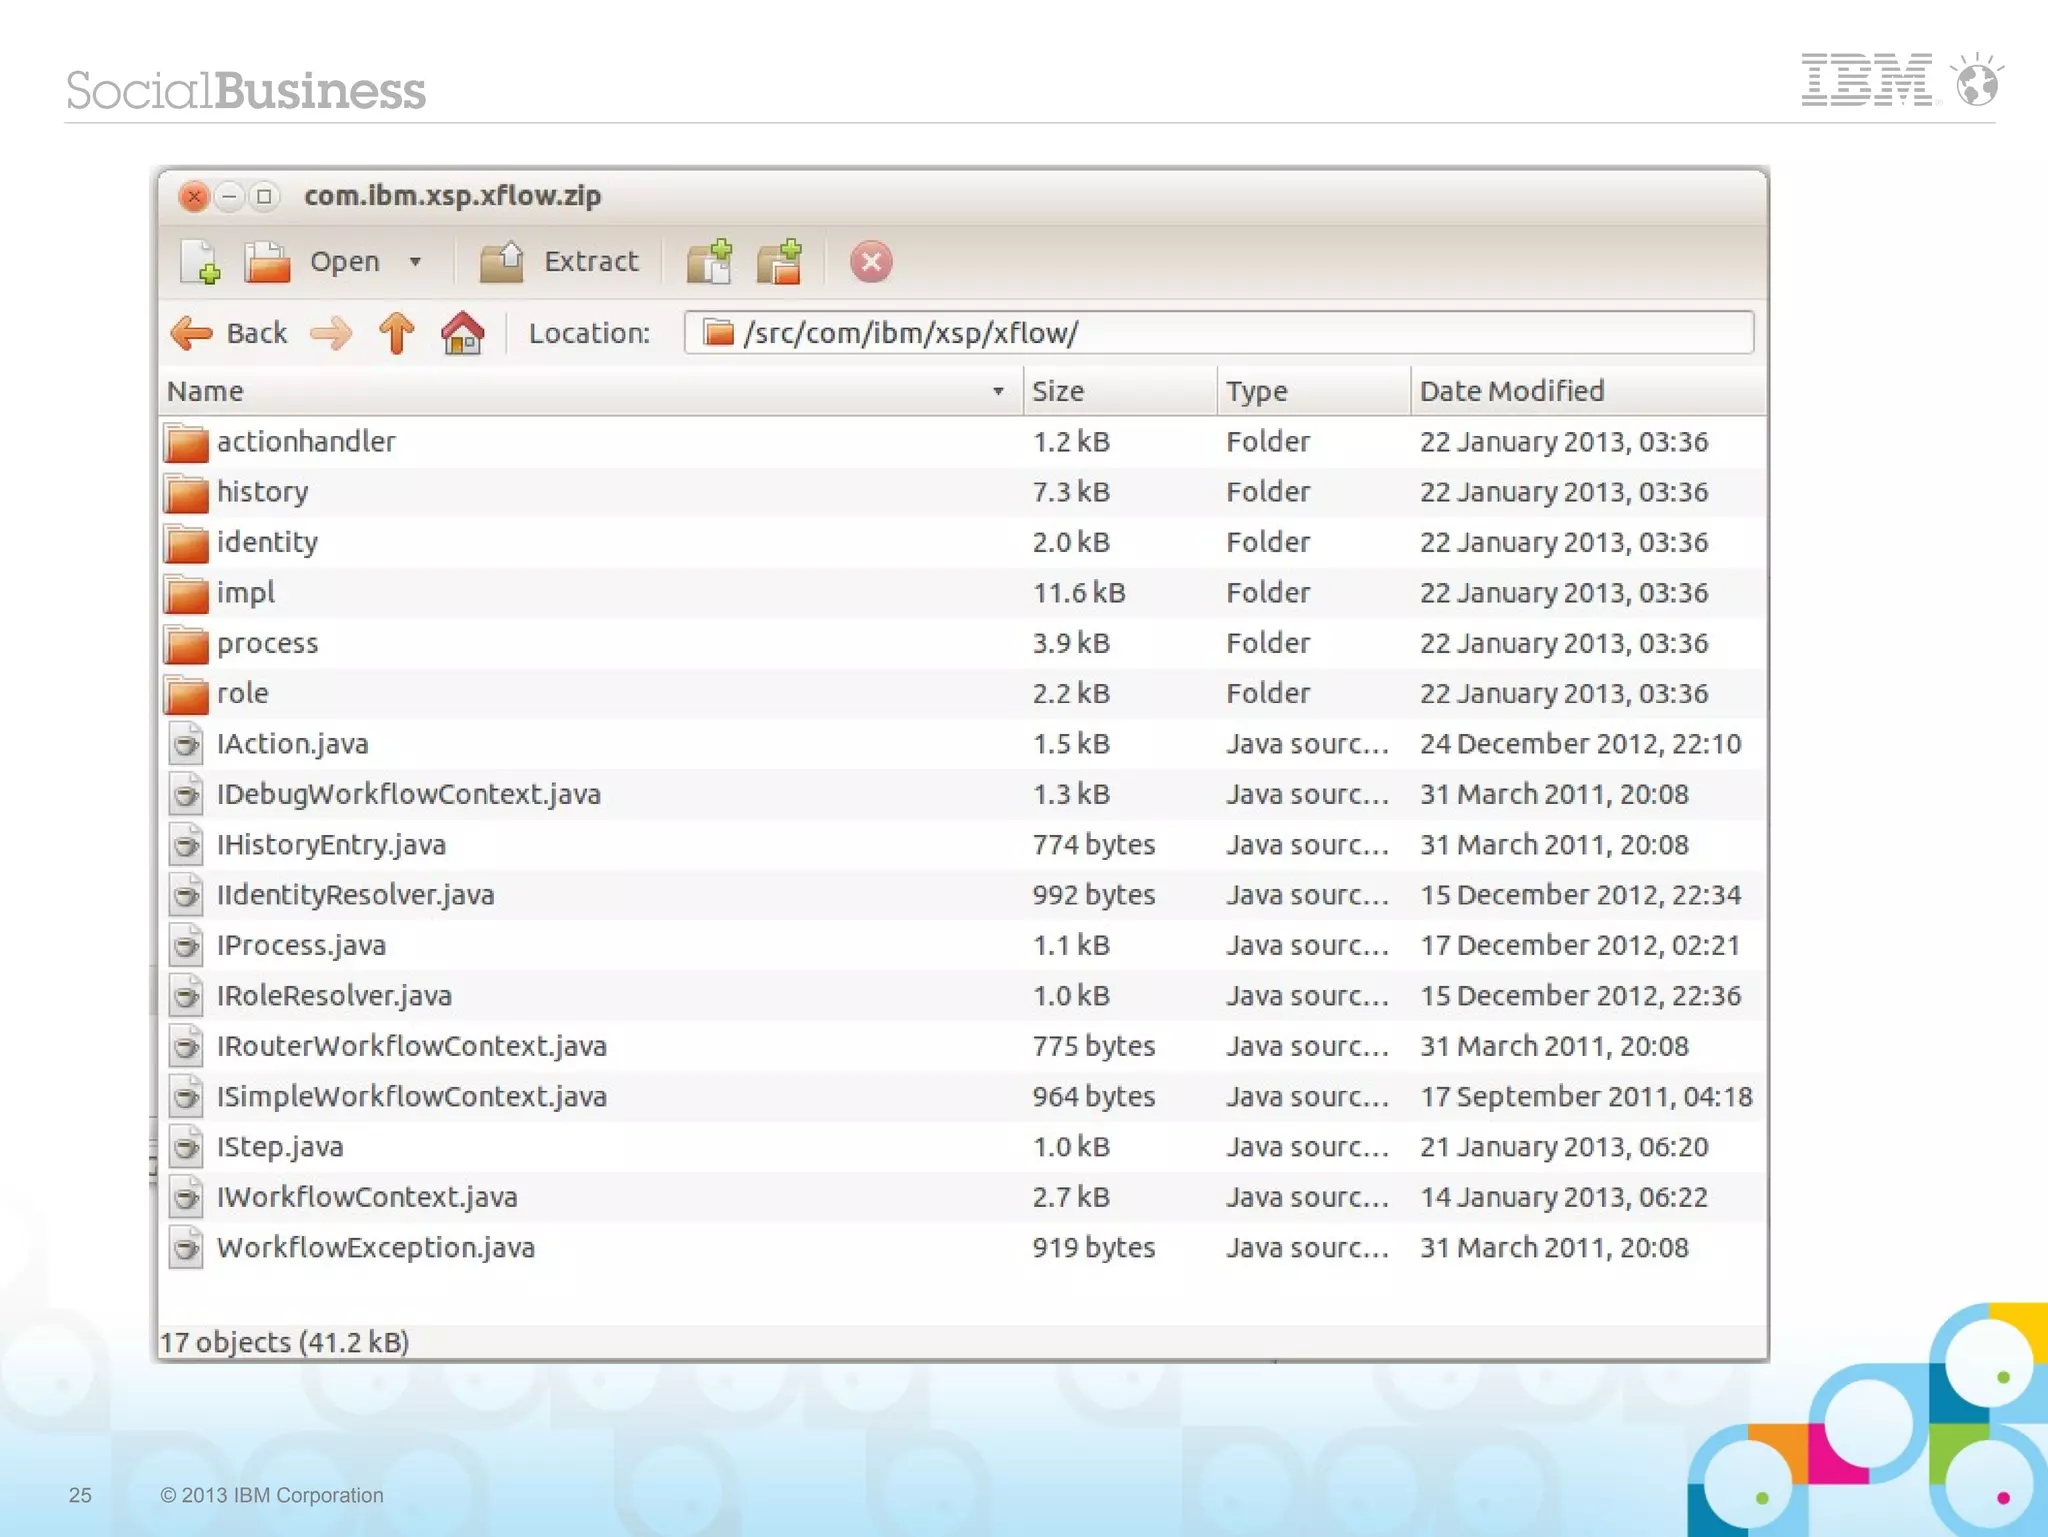The height and width of the screenshot is (1537, 2048).
Task: Click the add files to archive icon
Action: (710, 262)
